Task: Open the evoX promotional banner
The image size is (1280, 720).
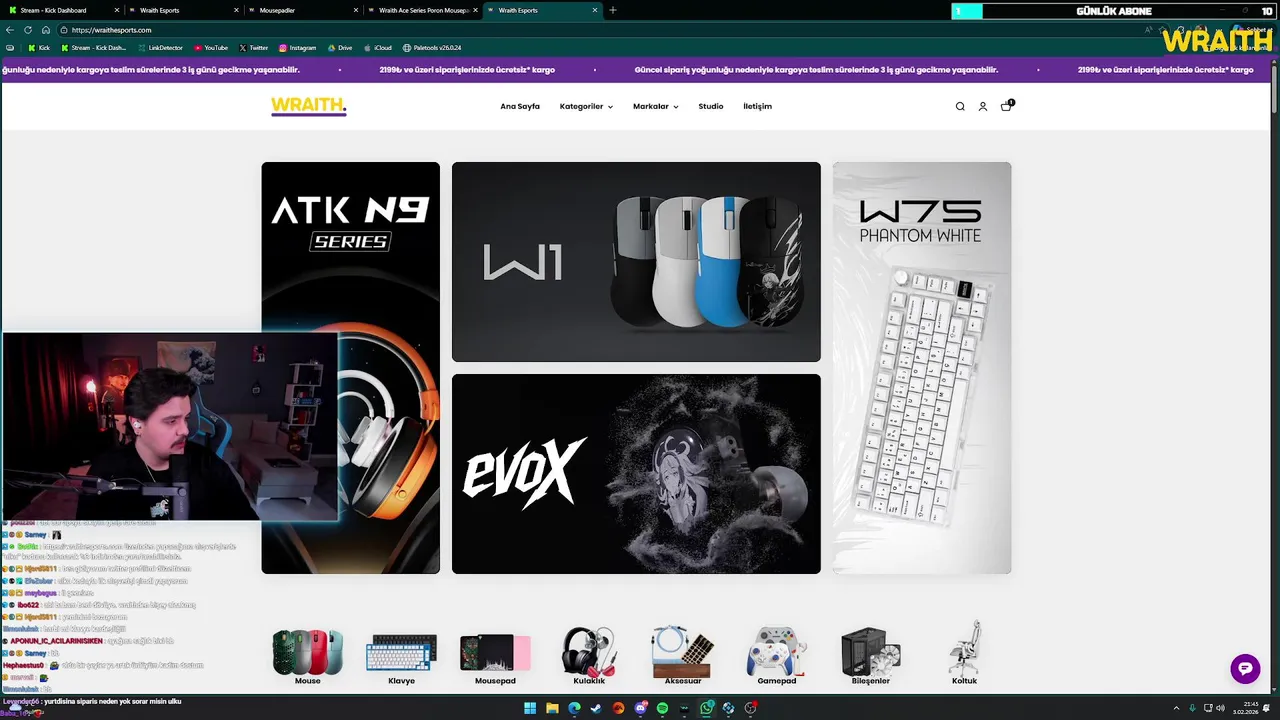Action: pos(636,474)
